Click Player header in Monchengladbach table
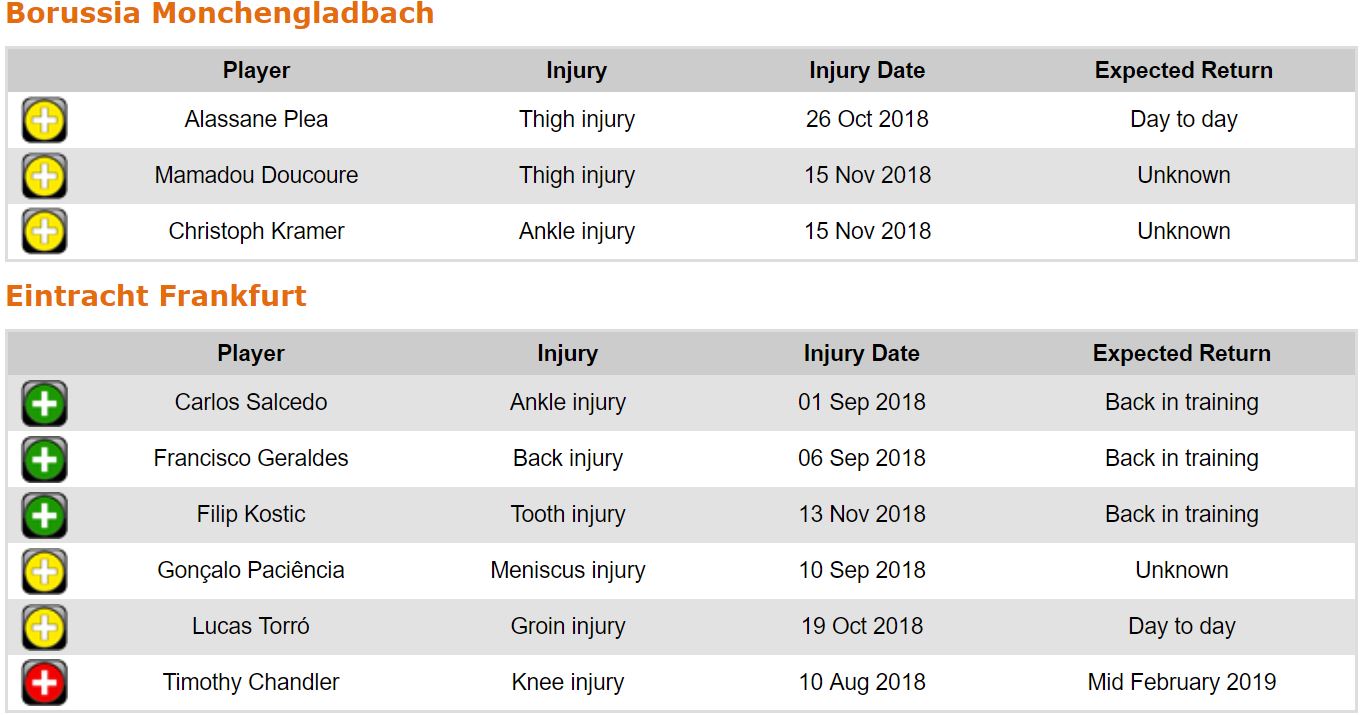 click(256, 71)
